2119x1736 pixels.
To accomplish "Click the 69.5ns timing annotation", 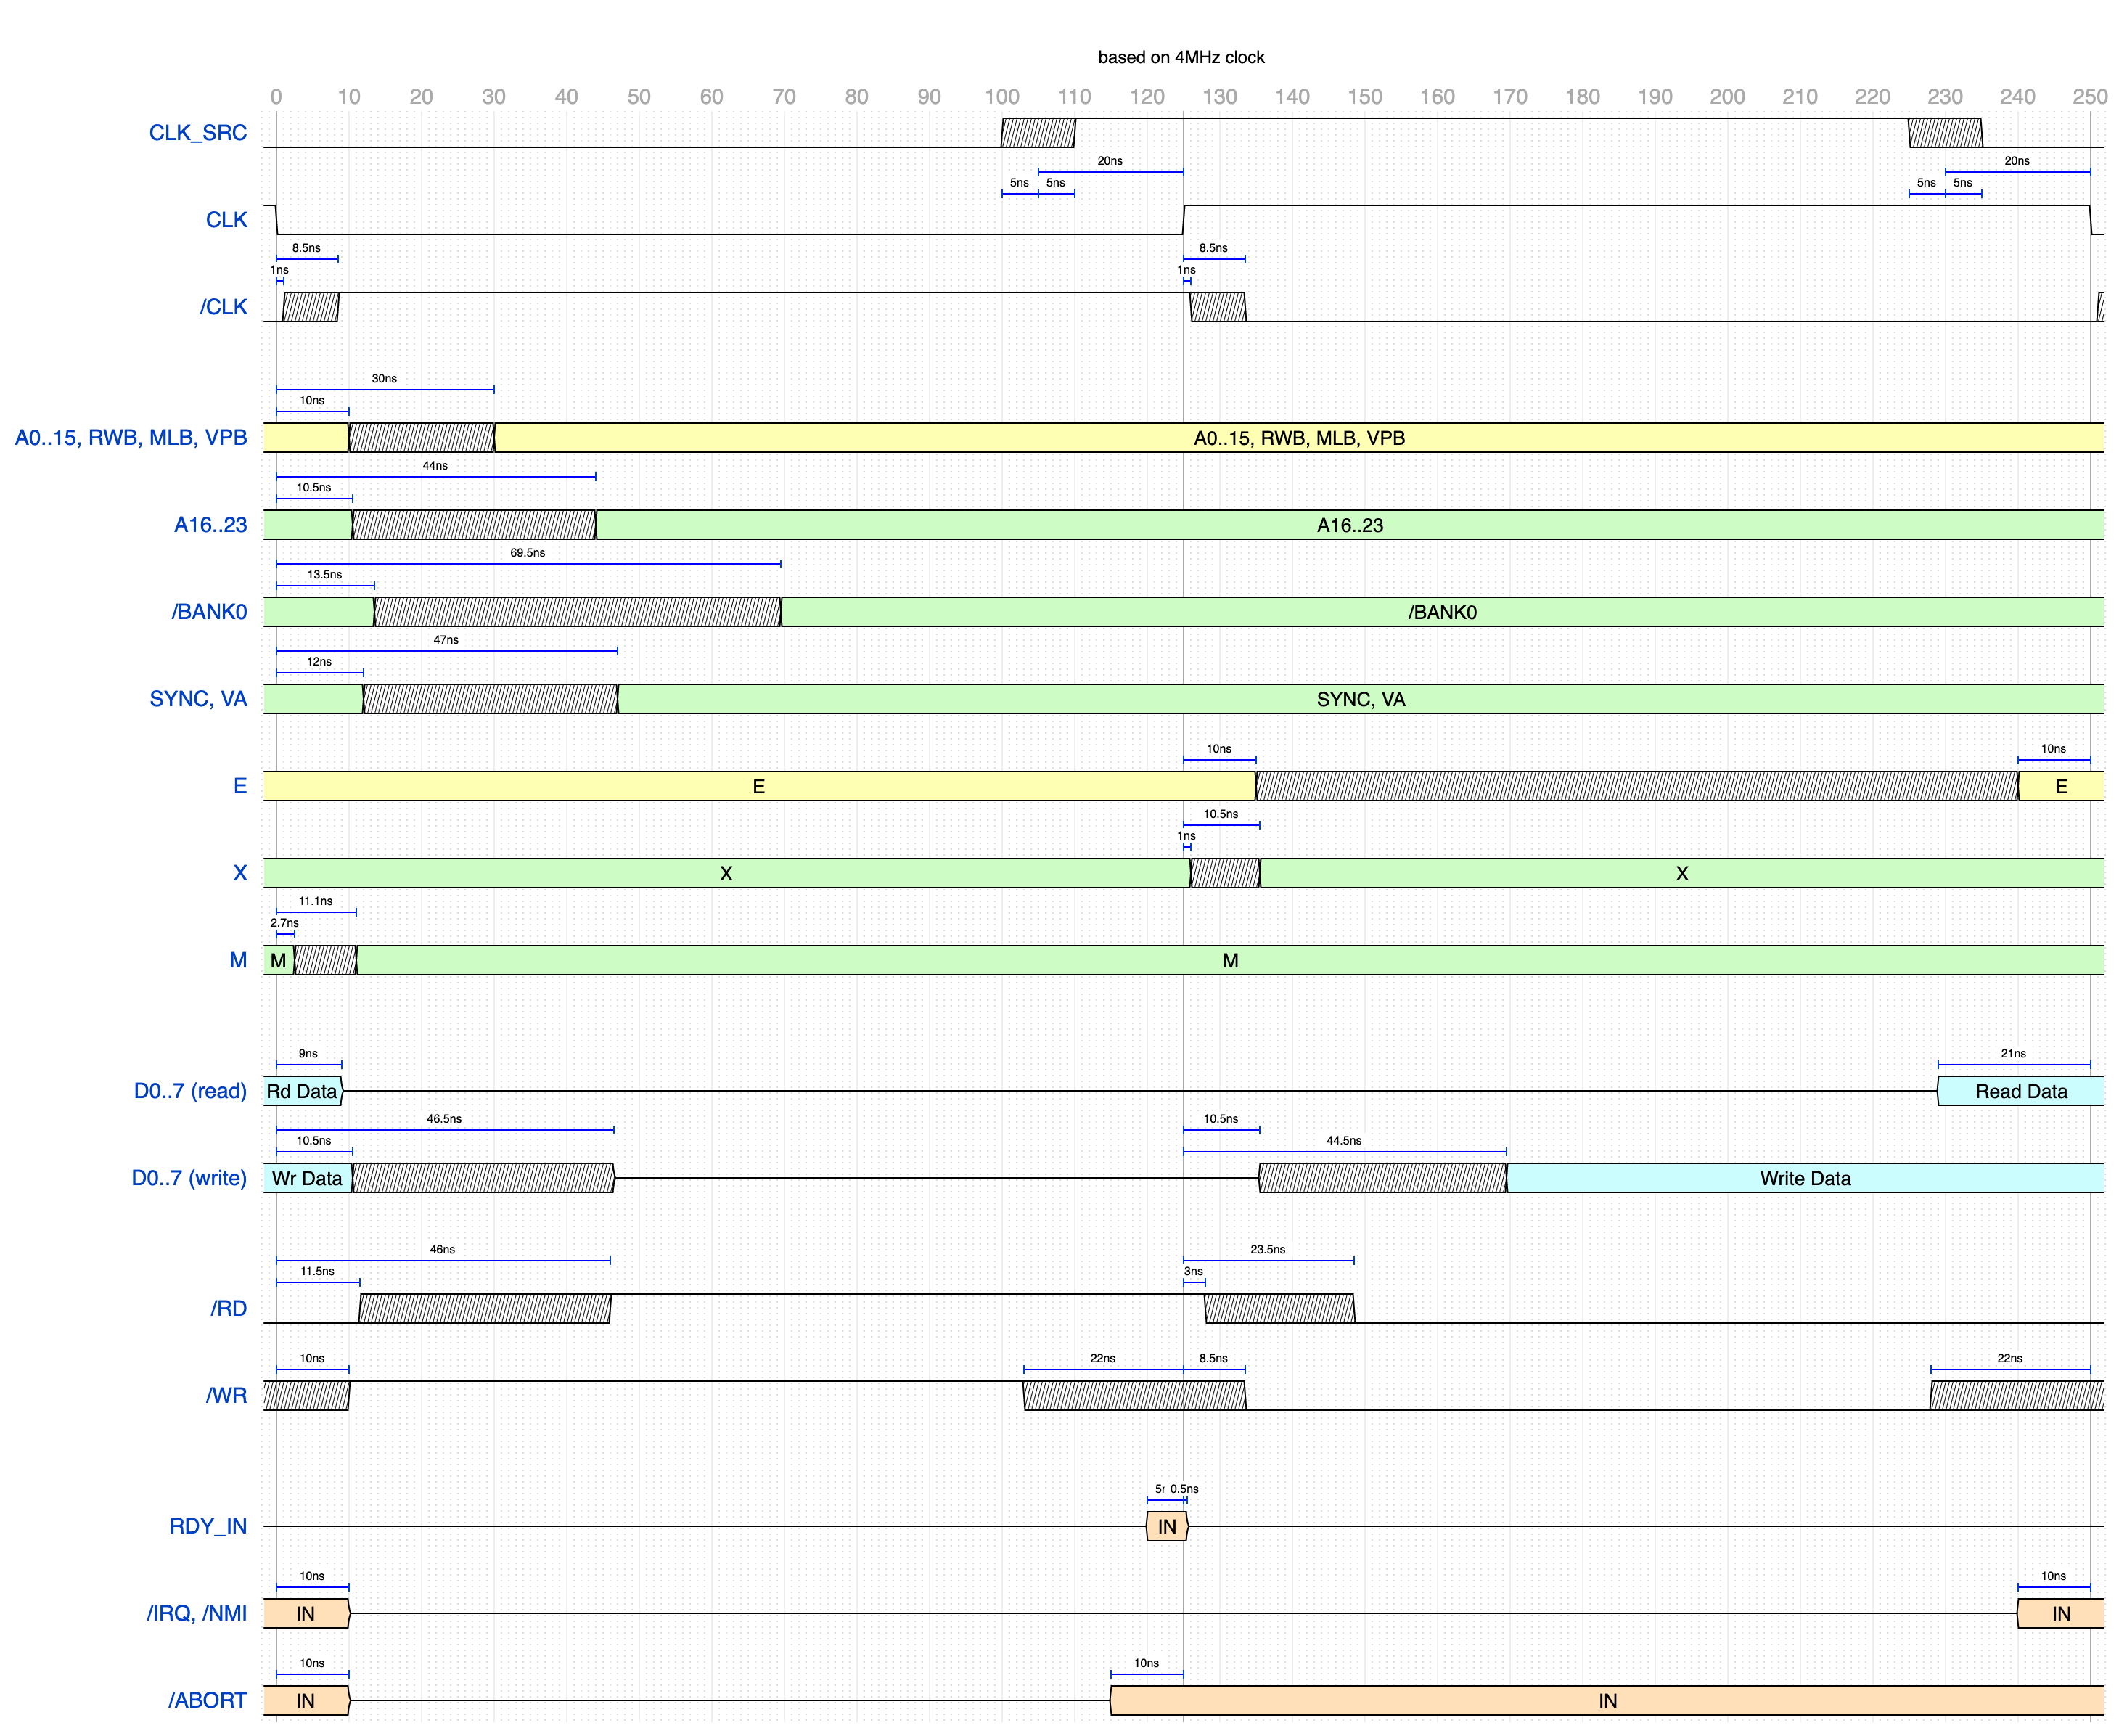I will pyautogui.click(x=527, y=553).
